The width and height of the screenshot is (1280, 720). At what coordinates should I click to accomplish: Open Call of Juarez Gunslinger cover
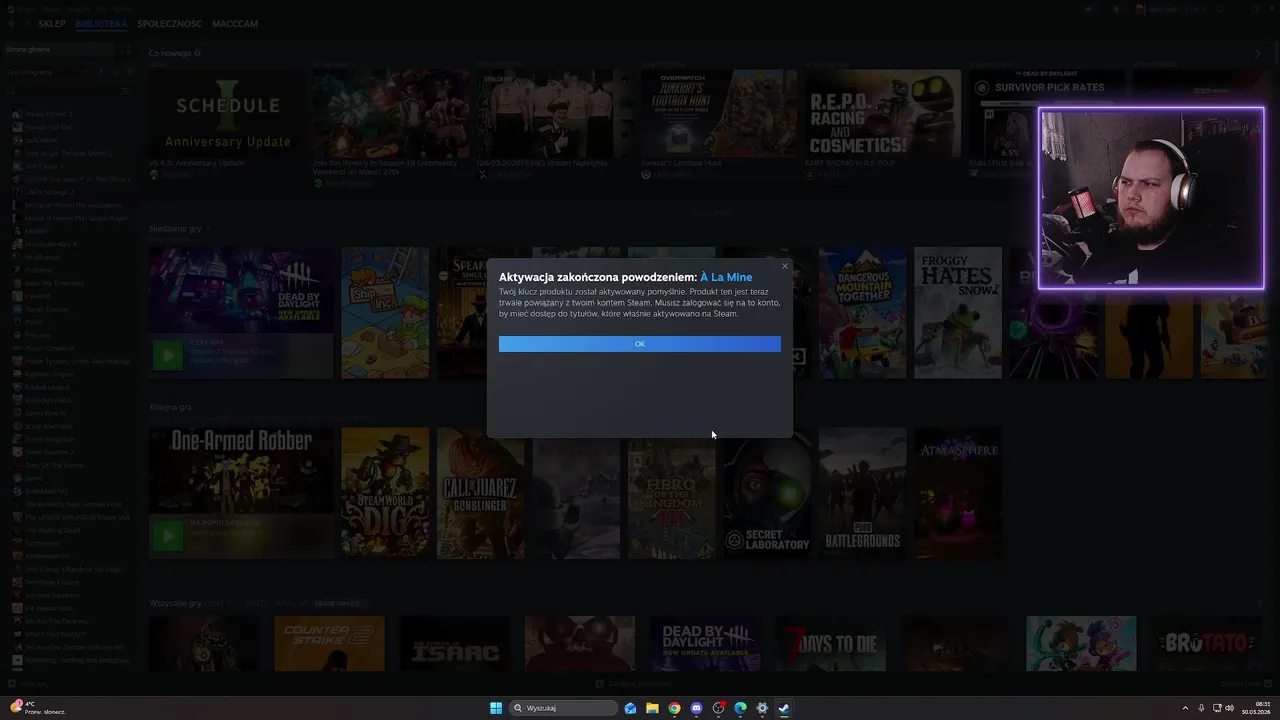480,493
